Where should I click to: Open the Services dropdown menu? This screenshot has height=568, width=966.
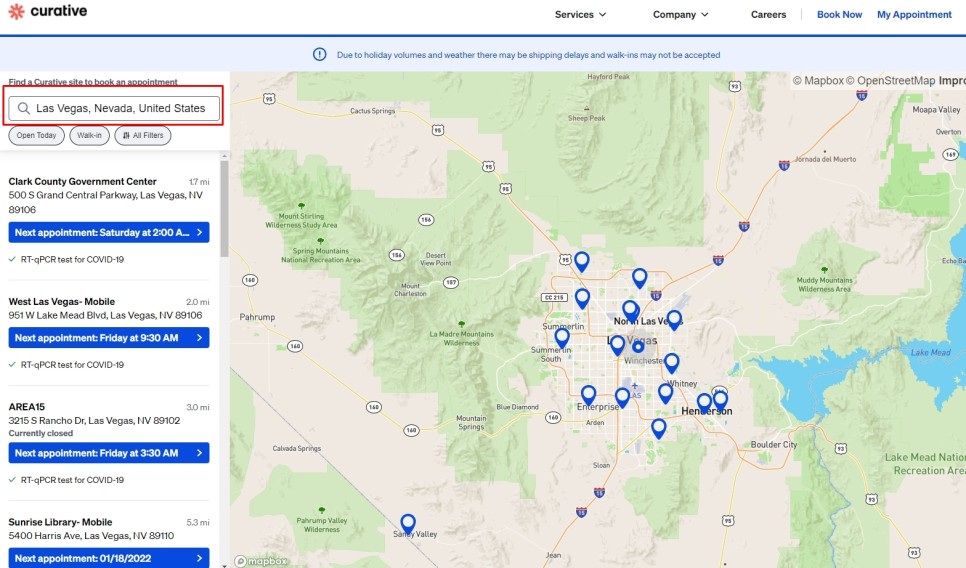[x=580, y=15]
